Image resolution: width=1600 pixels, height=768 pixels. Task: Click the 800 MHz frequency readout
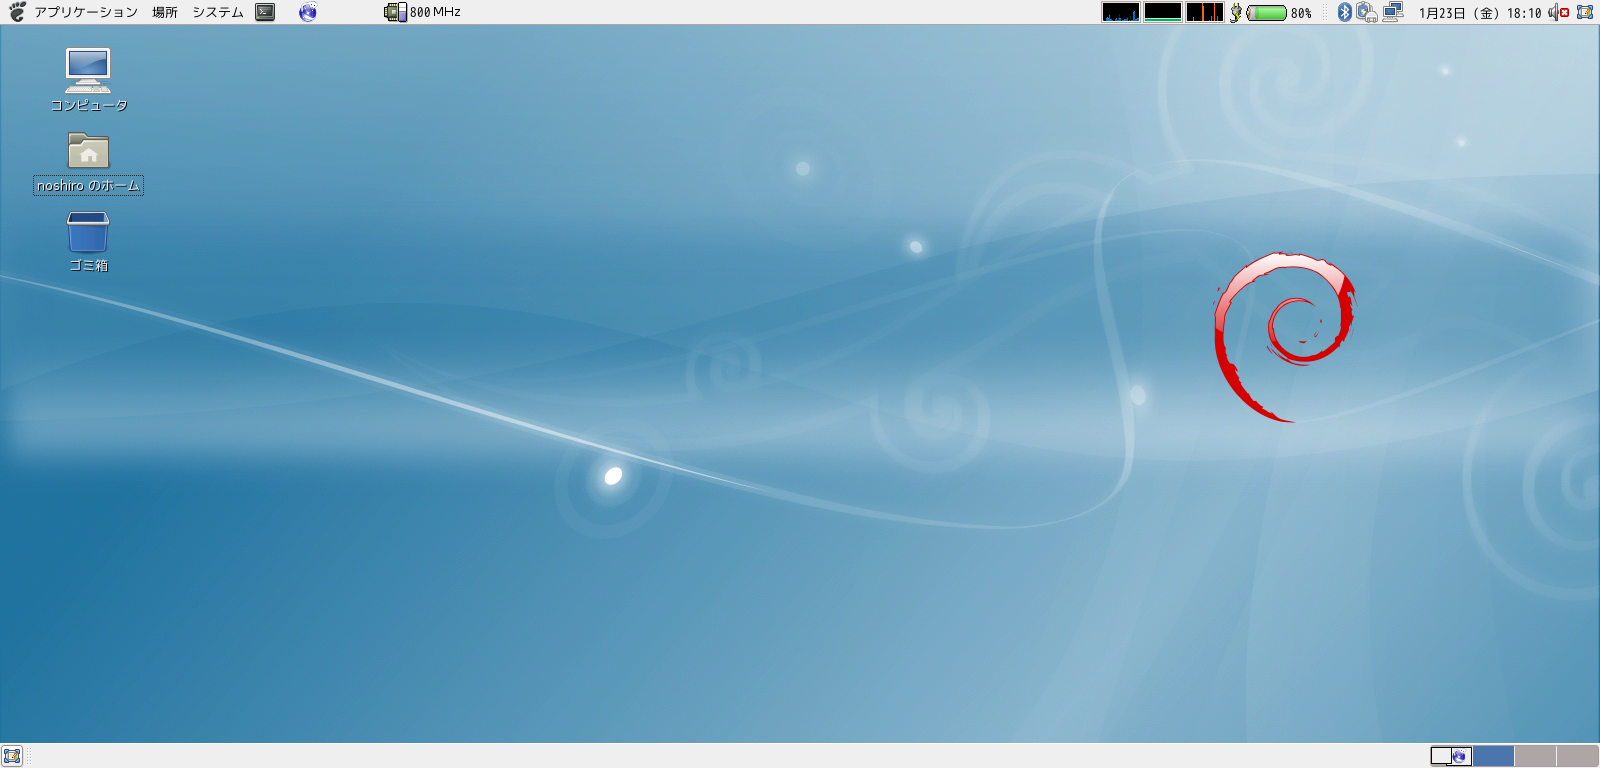[x=435, y=12]
